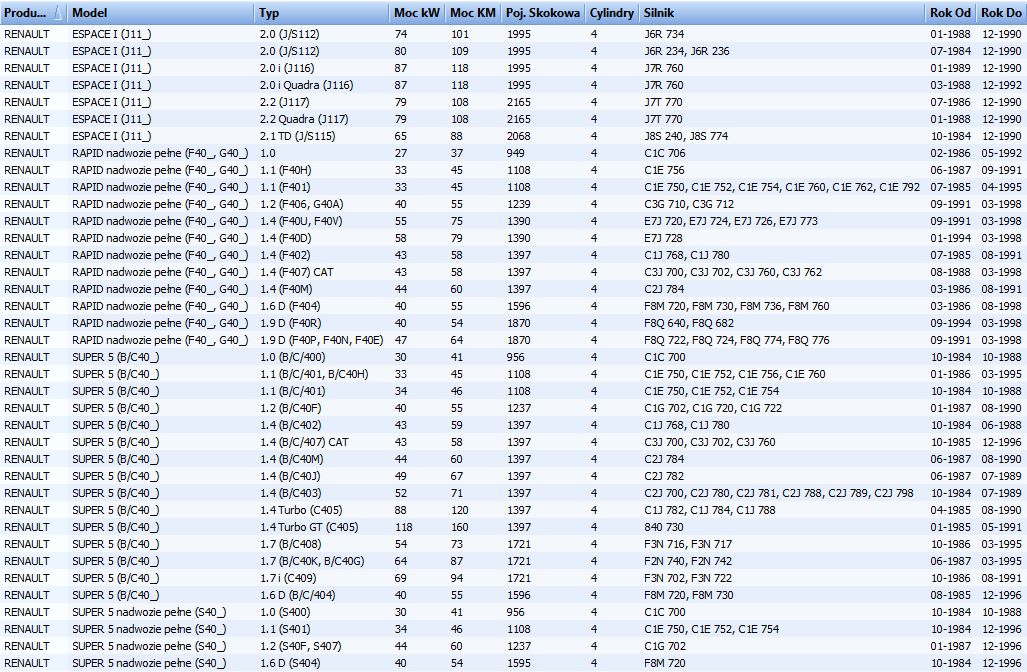Image resolution: width=1027 pixels, height=672 pixels.
Task: Click displacement value 2068
Action: (518, 136)
